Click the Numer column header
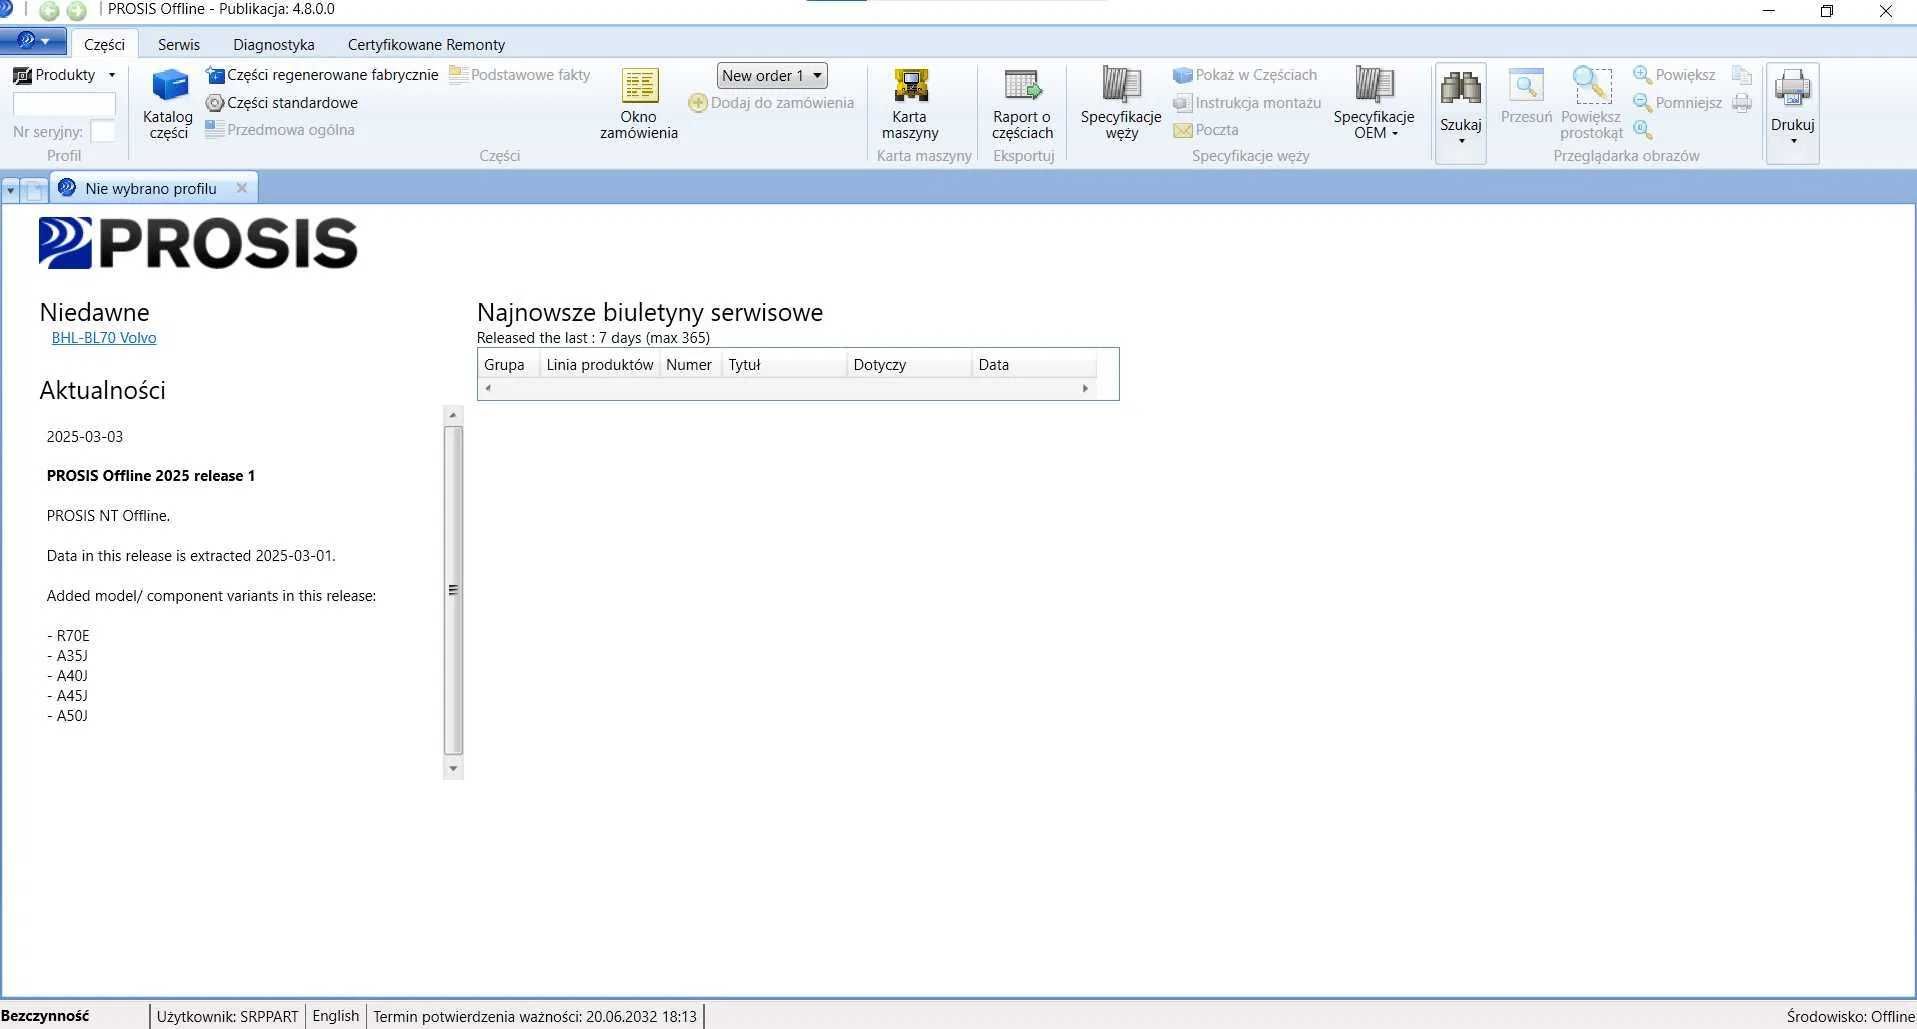This screenshot has width=1917, height=1029. tap(690, 365)
